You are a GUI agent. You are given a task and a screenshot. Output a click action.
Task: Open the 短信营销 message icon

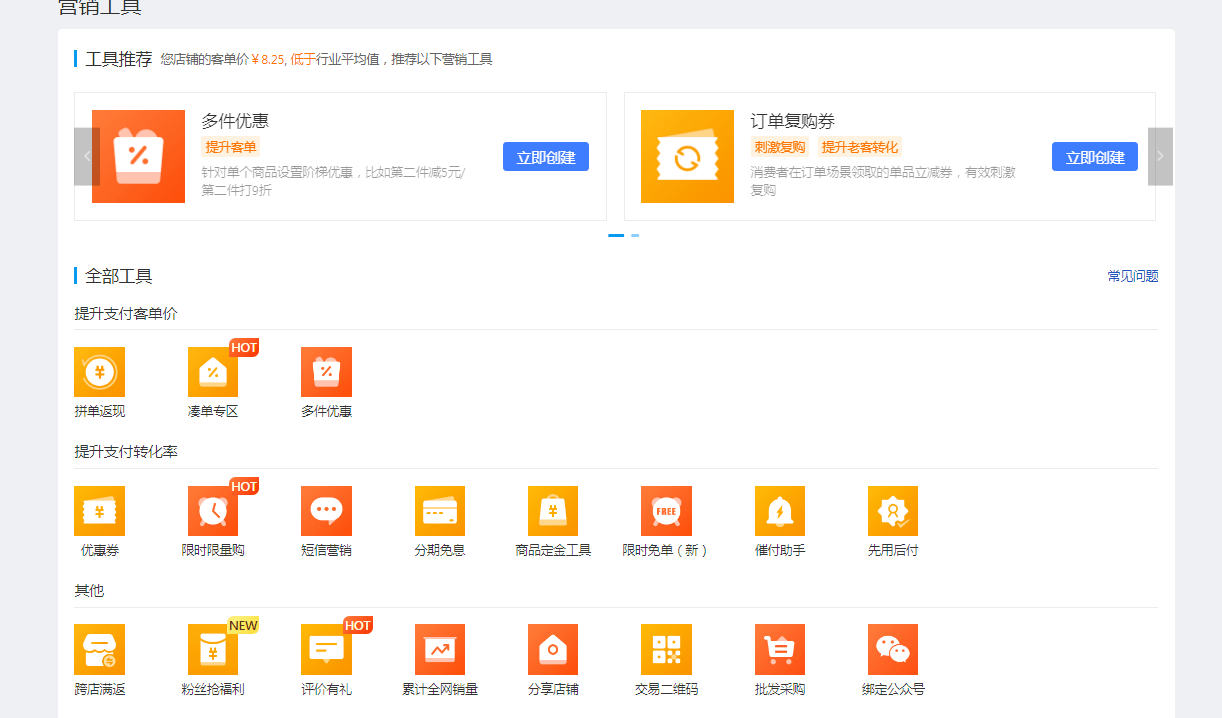[x=326, y=511]
